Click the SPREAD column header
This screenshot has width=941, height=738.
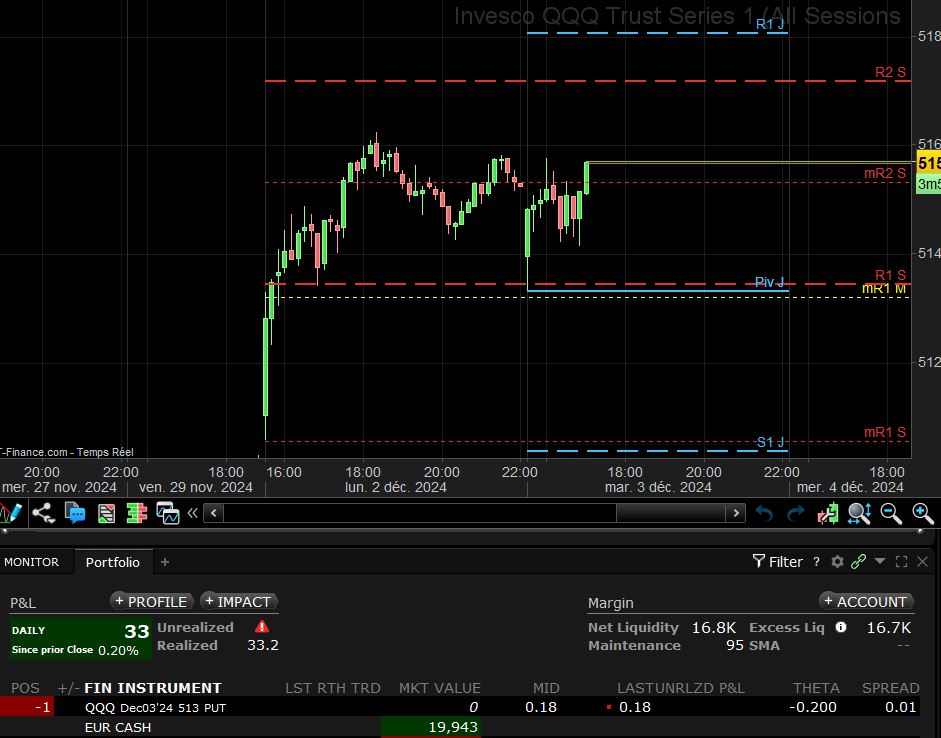click(x=891, y=688)
